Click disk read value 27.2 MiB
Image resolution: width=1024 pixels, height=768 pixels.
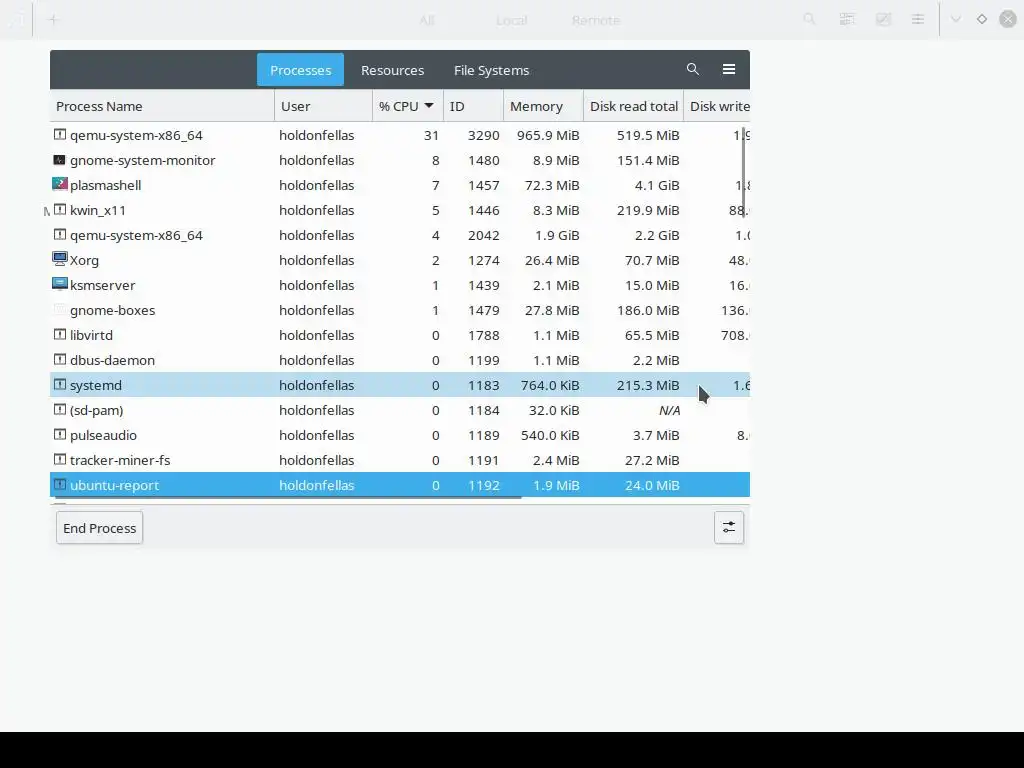[652, 460]
